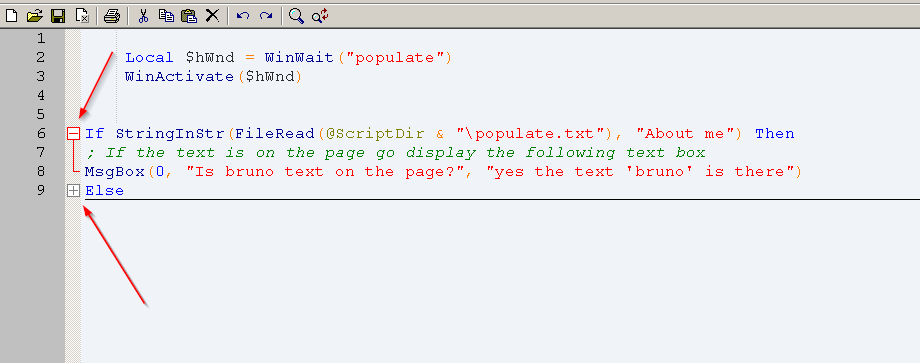Image resolution: width=920 pixels, height=363 pixels.
Task: Click the StringInStr function name
Action: click(170, 134)
